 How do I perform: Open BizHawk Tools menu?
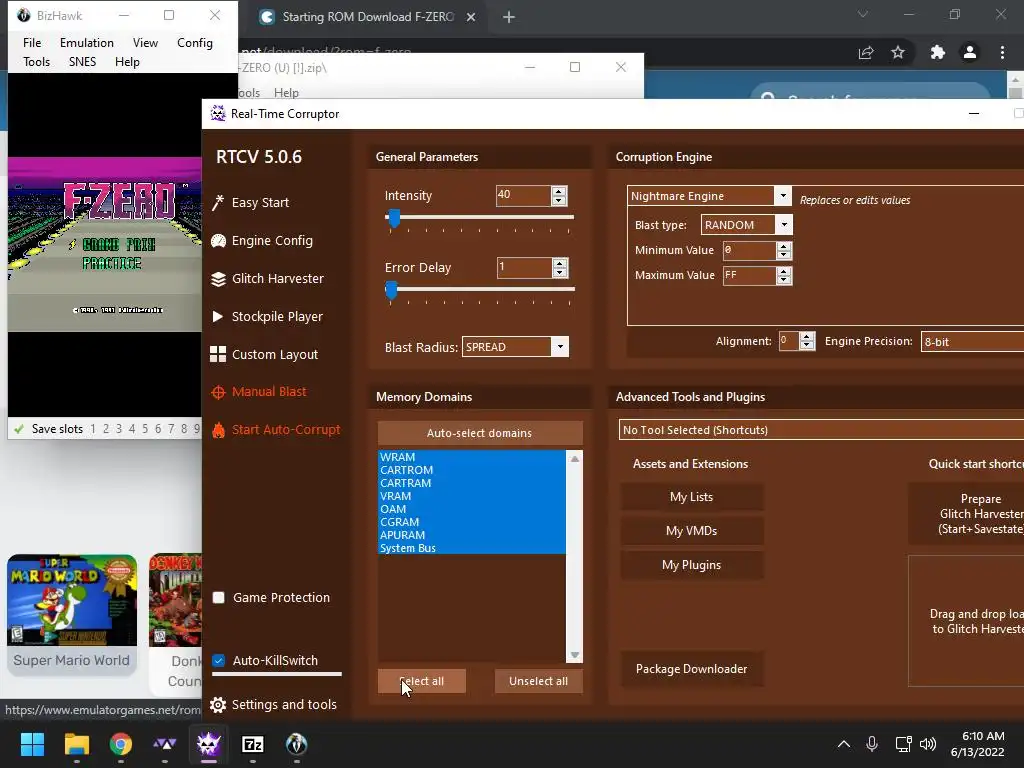click(x=37, y=61)
